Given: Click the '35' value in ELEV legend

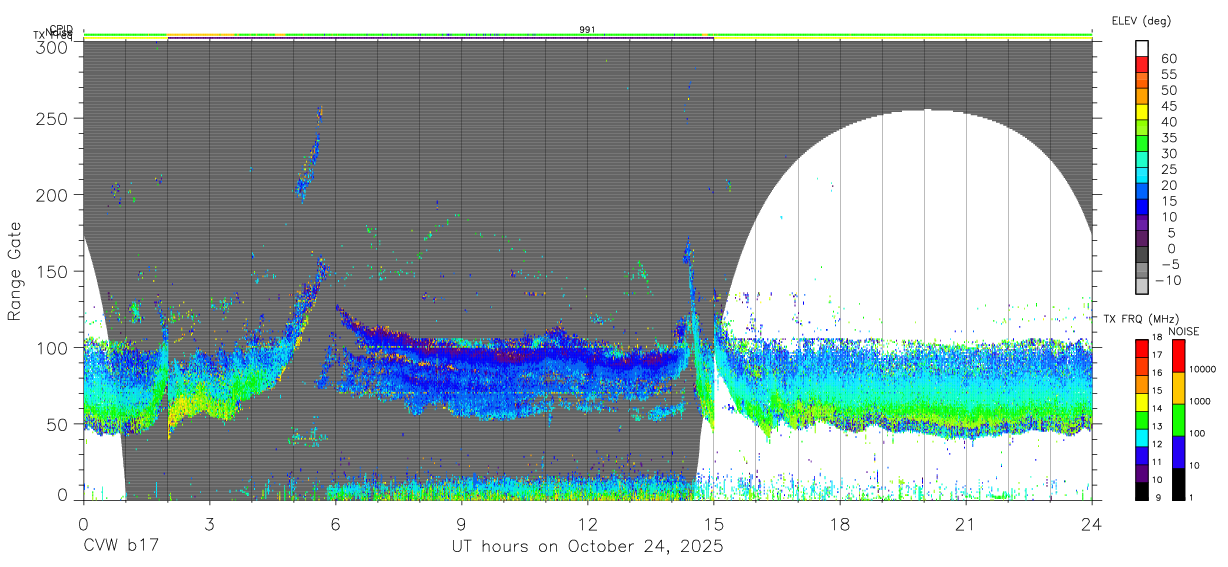Looking at the screenshot, I should pos(1167,138).
